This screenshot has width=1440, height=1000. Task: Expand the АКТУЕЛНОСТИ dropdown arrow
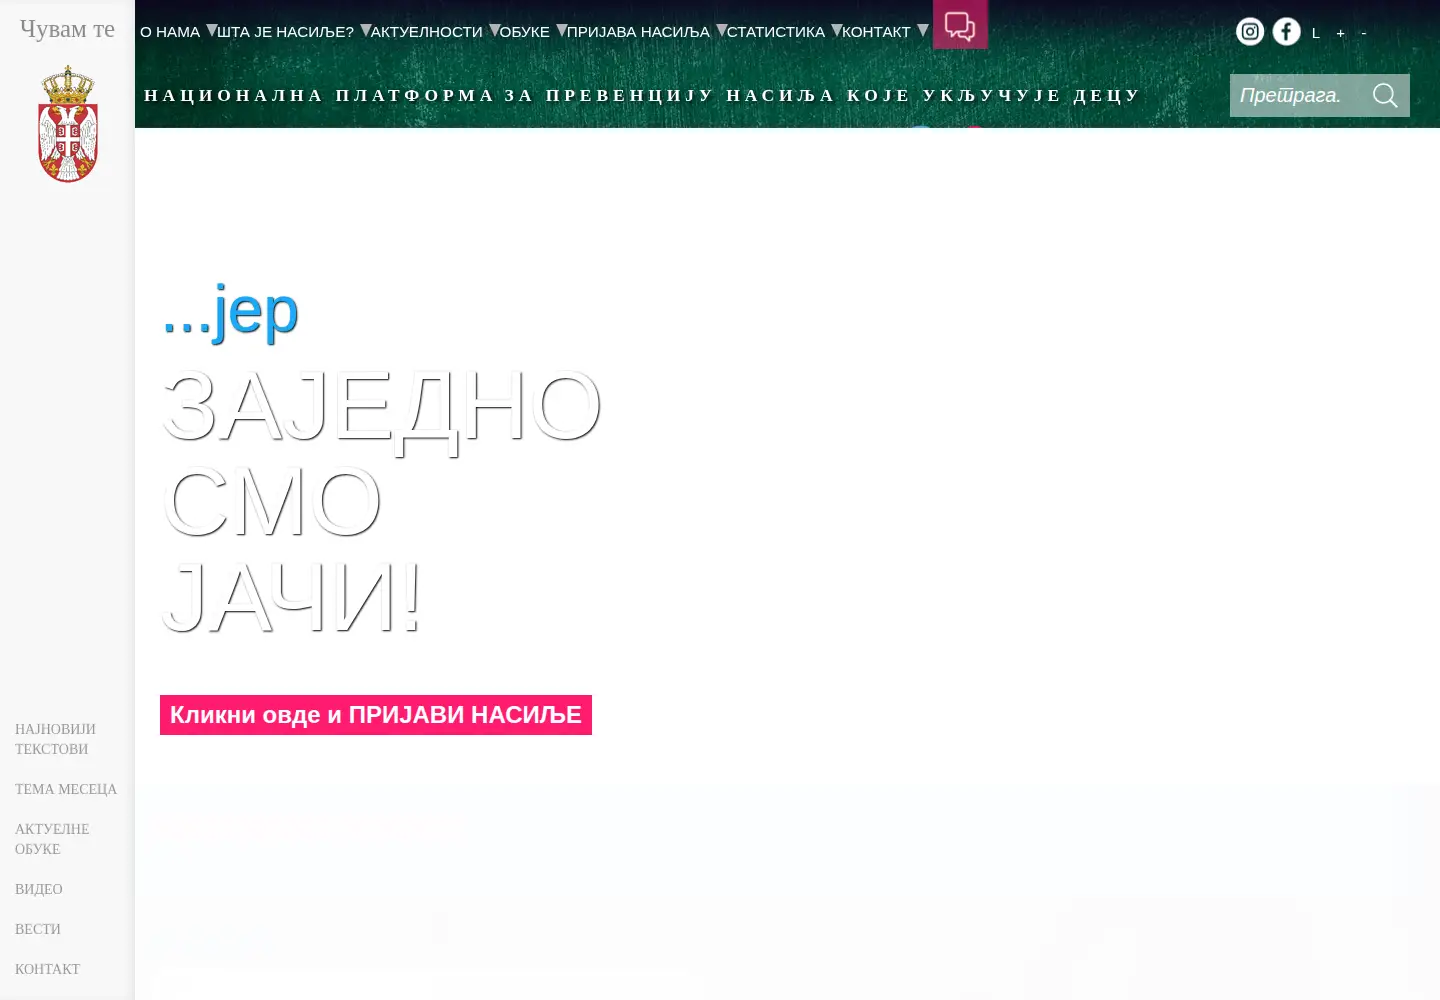[x=494, y=31]
